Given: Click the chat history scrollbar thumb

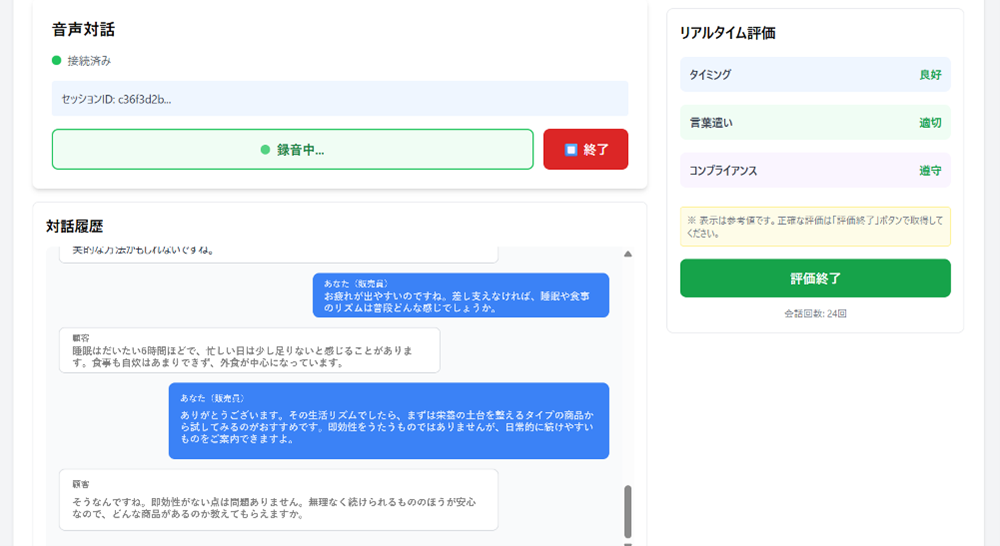Looking at the screenshot, I should pyautogui.click(x=628, y=512).
